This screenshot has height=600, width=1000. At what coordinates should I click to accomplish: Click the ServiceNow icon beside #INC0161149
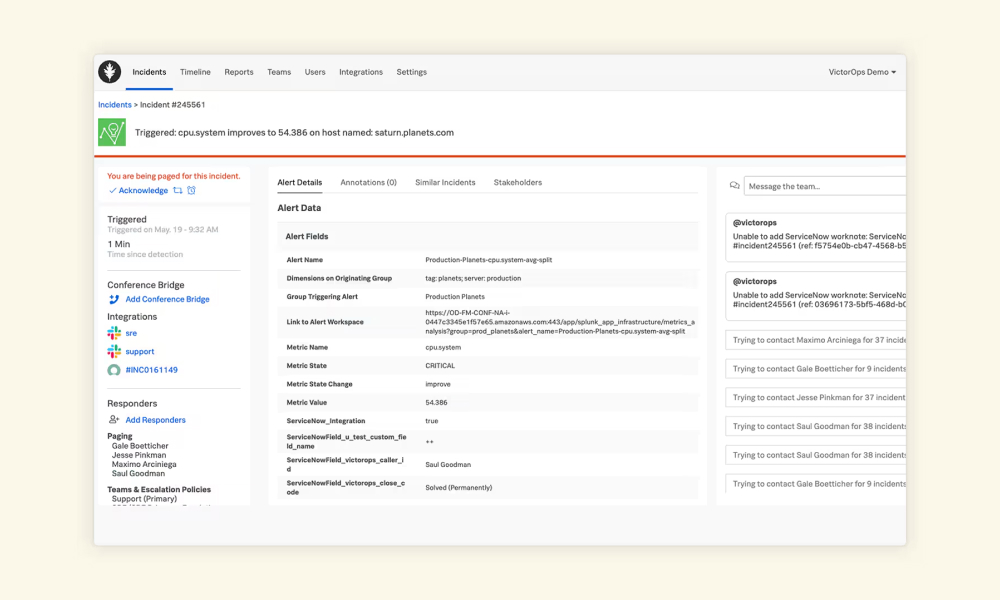(x=114, y=370)
